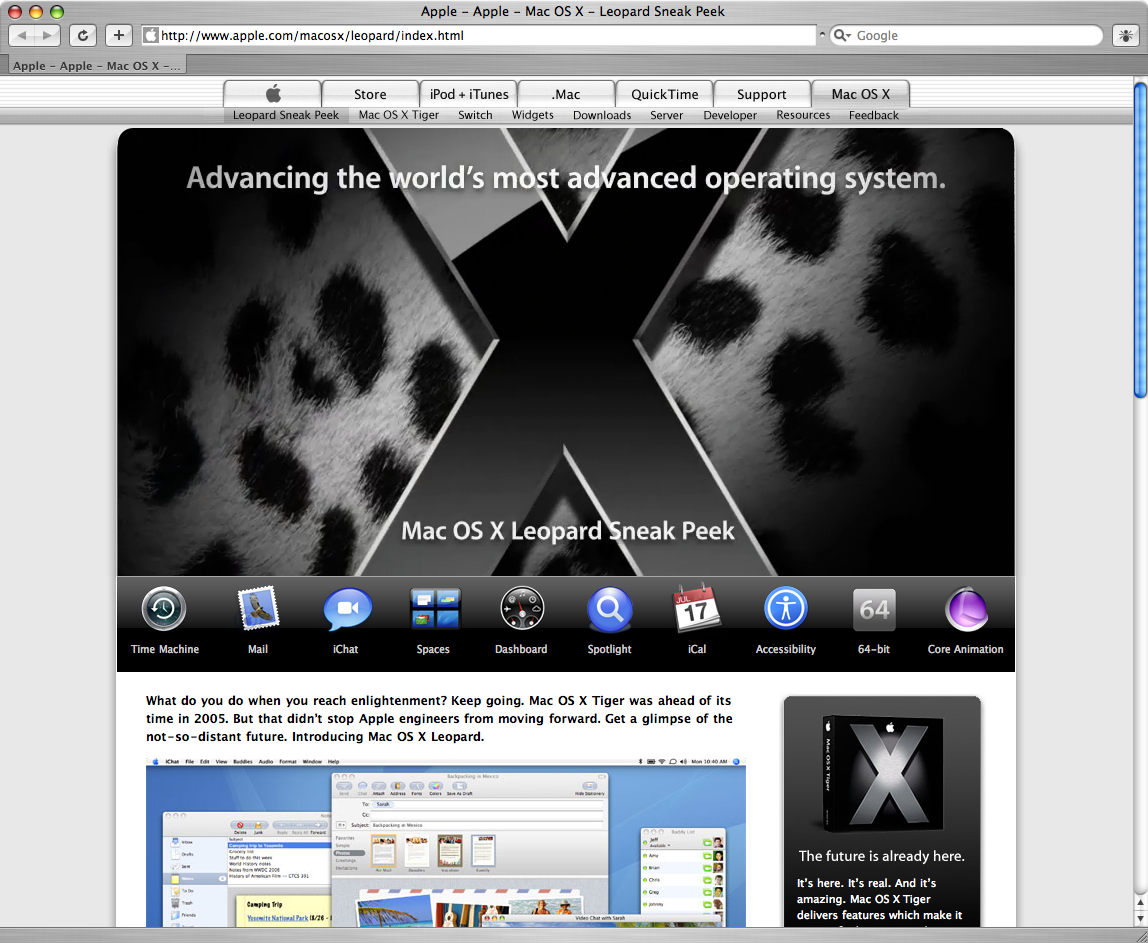The image size is (1148, 943).
Task: Click the Time Machine label
Action: pyautogui.click(x=165, y=649)
